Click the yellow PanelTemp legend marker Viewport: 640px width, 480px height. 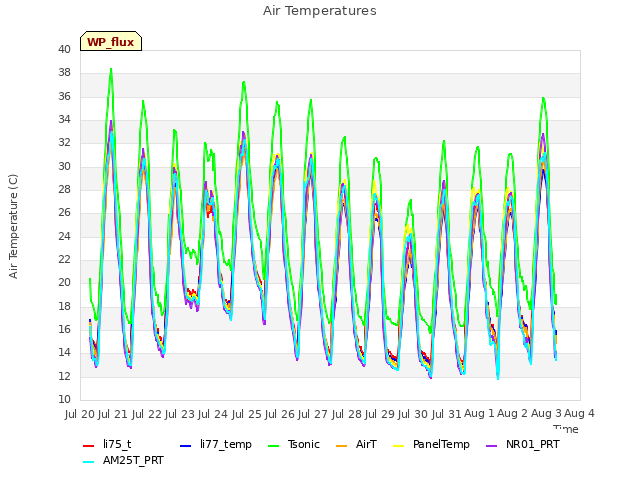point(398,445)
